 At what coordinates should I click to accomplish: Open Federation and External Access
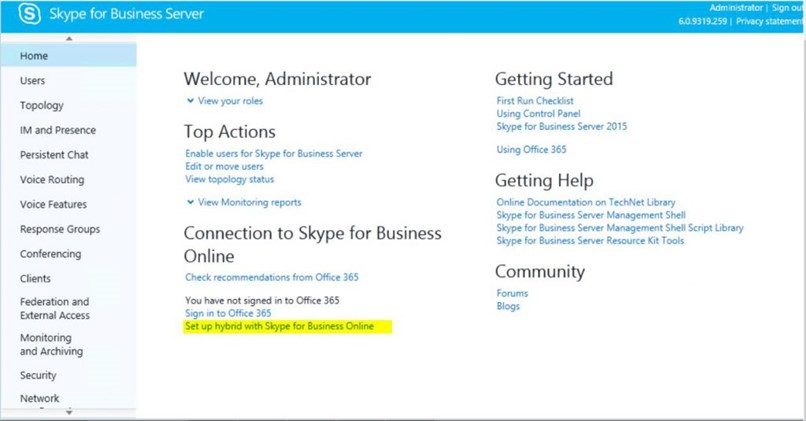point(54,308)
